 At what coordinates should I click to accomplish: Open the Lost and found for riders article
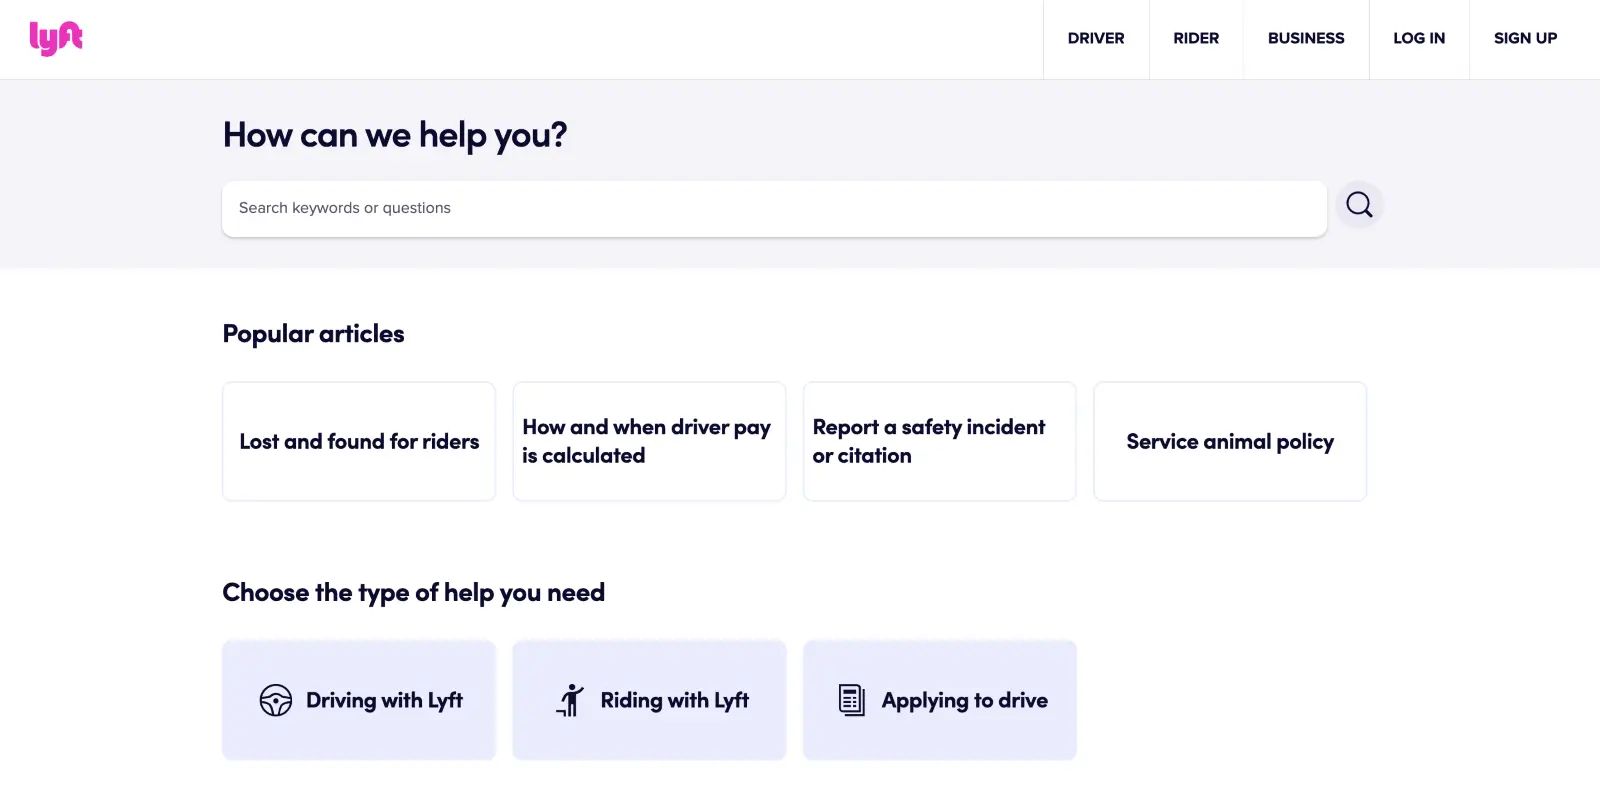tap(358, 441)
